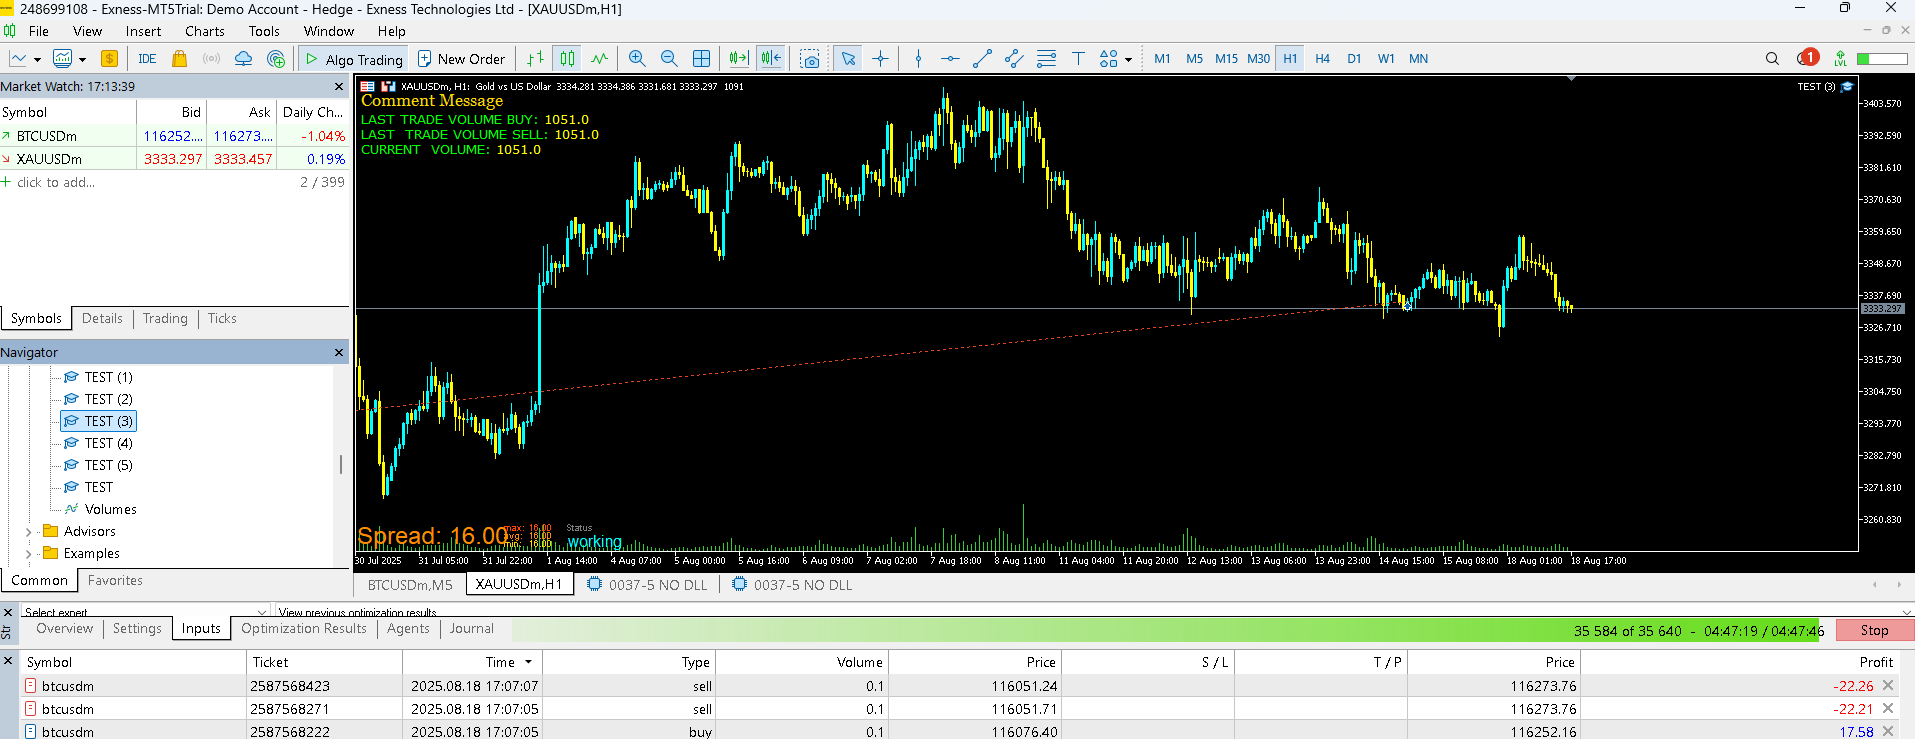
Task: Open the Favorites tab in Navigator
Action: click(x=115, y=580)
